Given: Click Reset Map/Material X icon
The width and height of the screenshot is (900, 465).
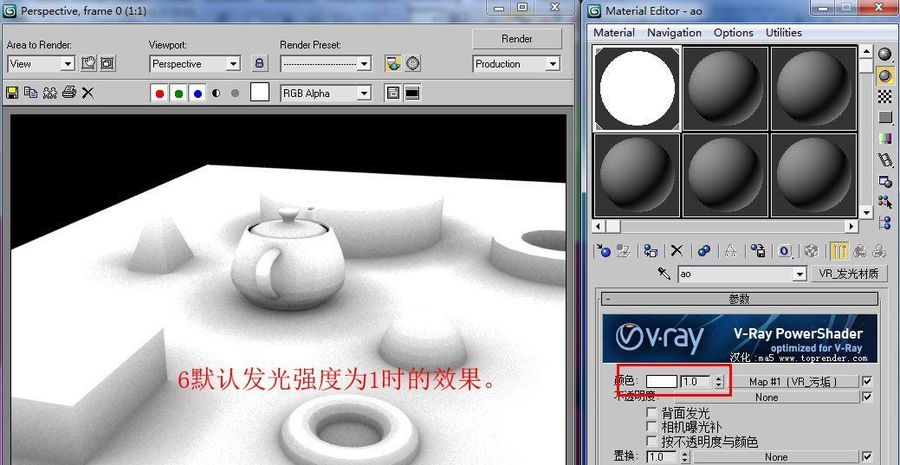Looking at the screenshot, I should coord(677,250).
